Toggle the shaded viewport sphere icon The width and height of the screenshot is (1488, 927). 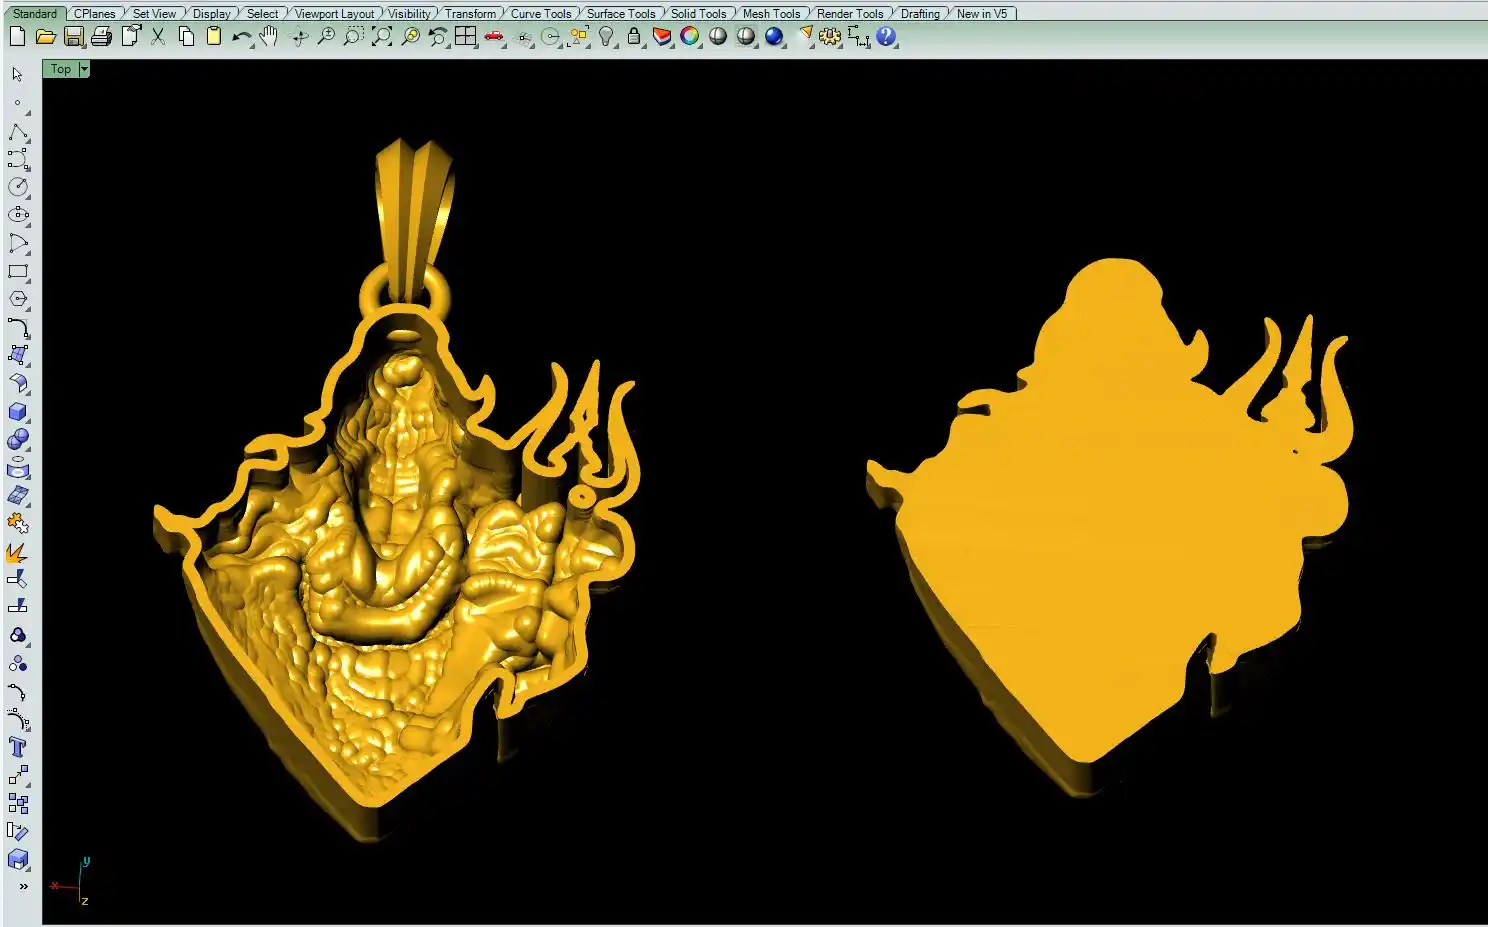click(x=718, y=37)
